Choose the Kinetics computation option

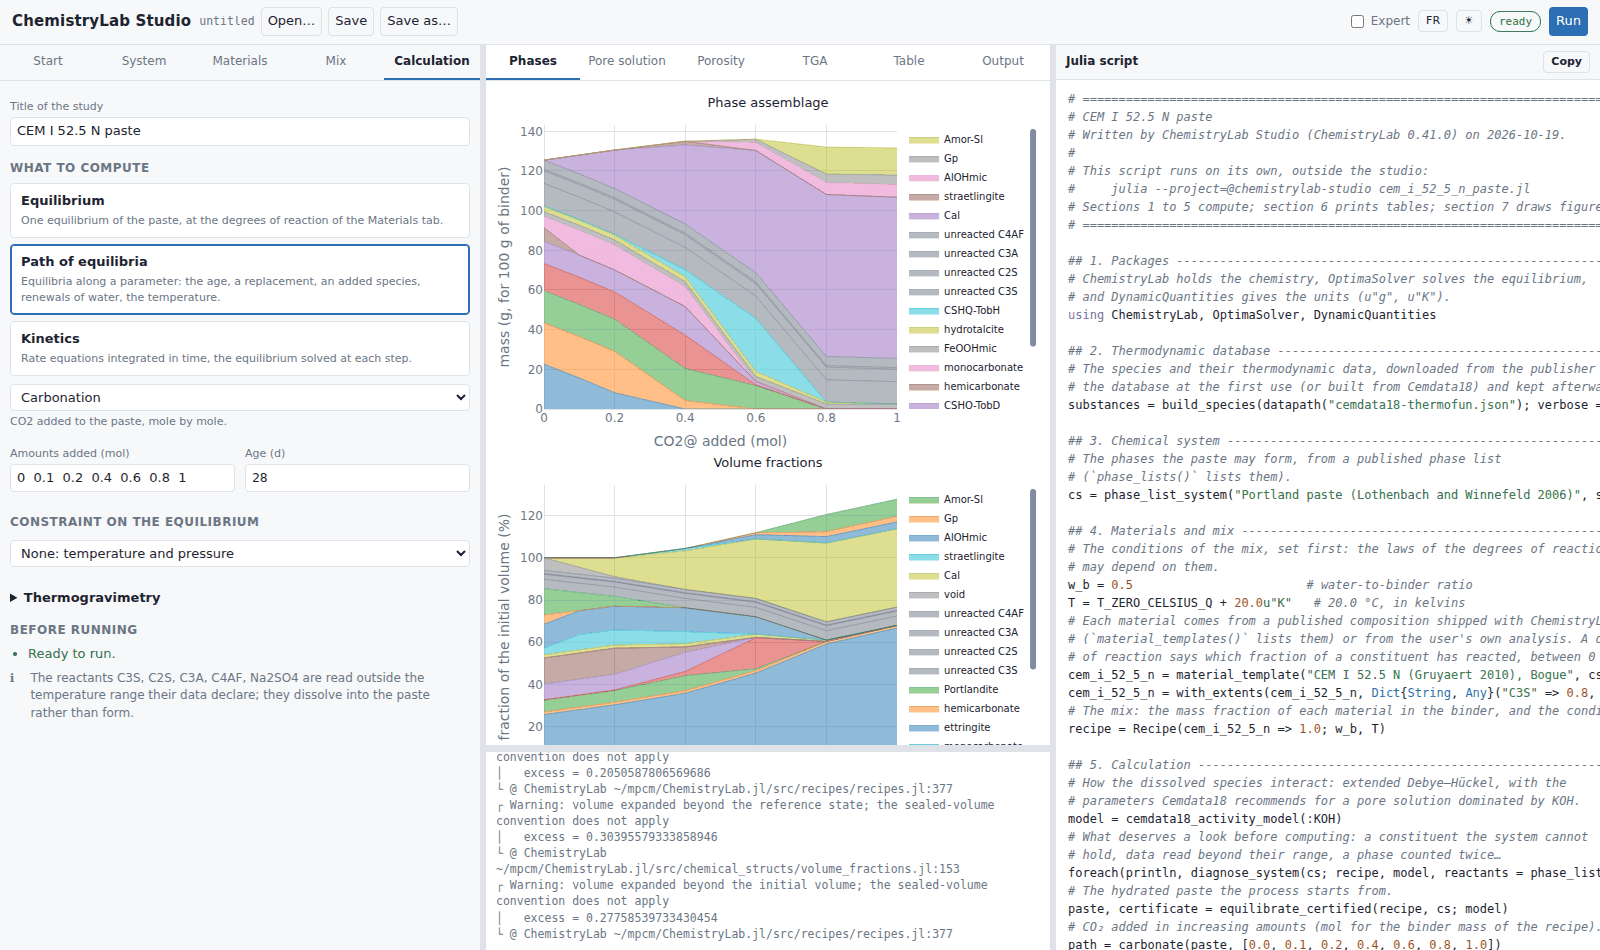[x=240, y=348]
